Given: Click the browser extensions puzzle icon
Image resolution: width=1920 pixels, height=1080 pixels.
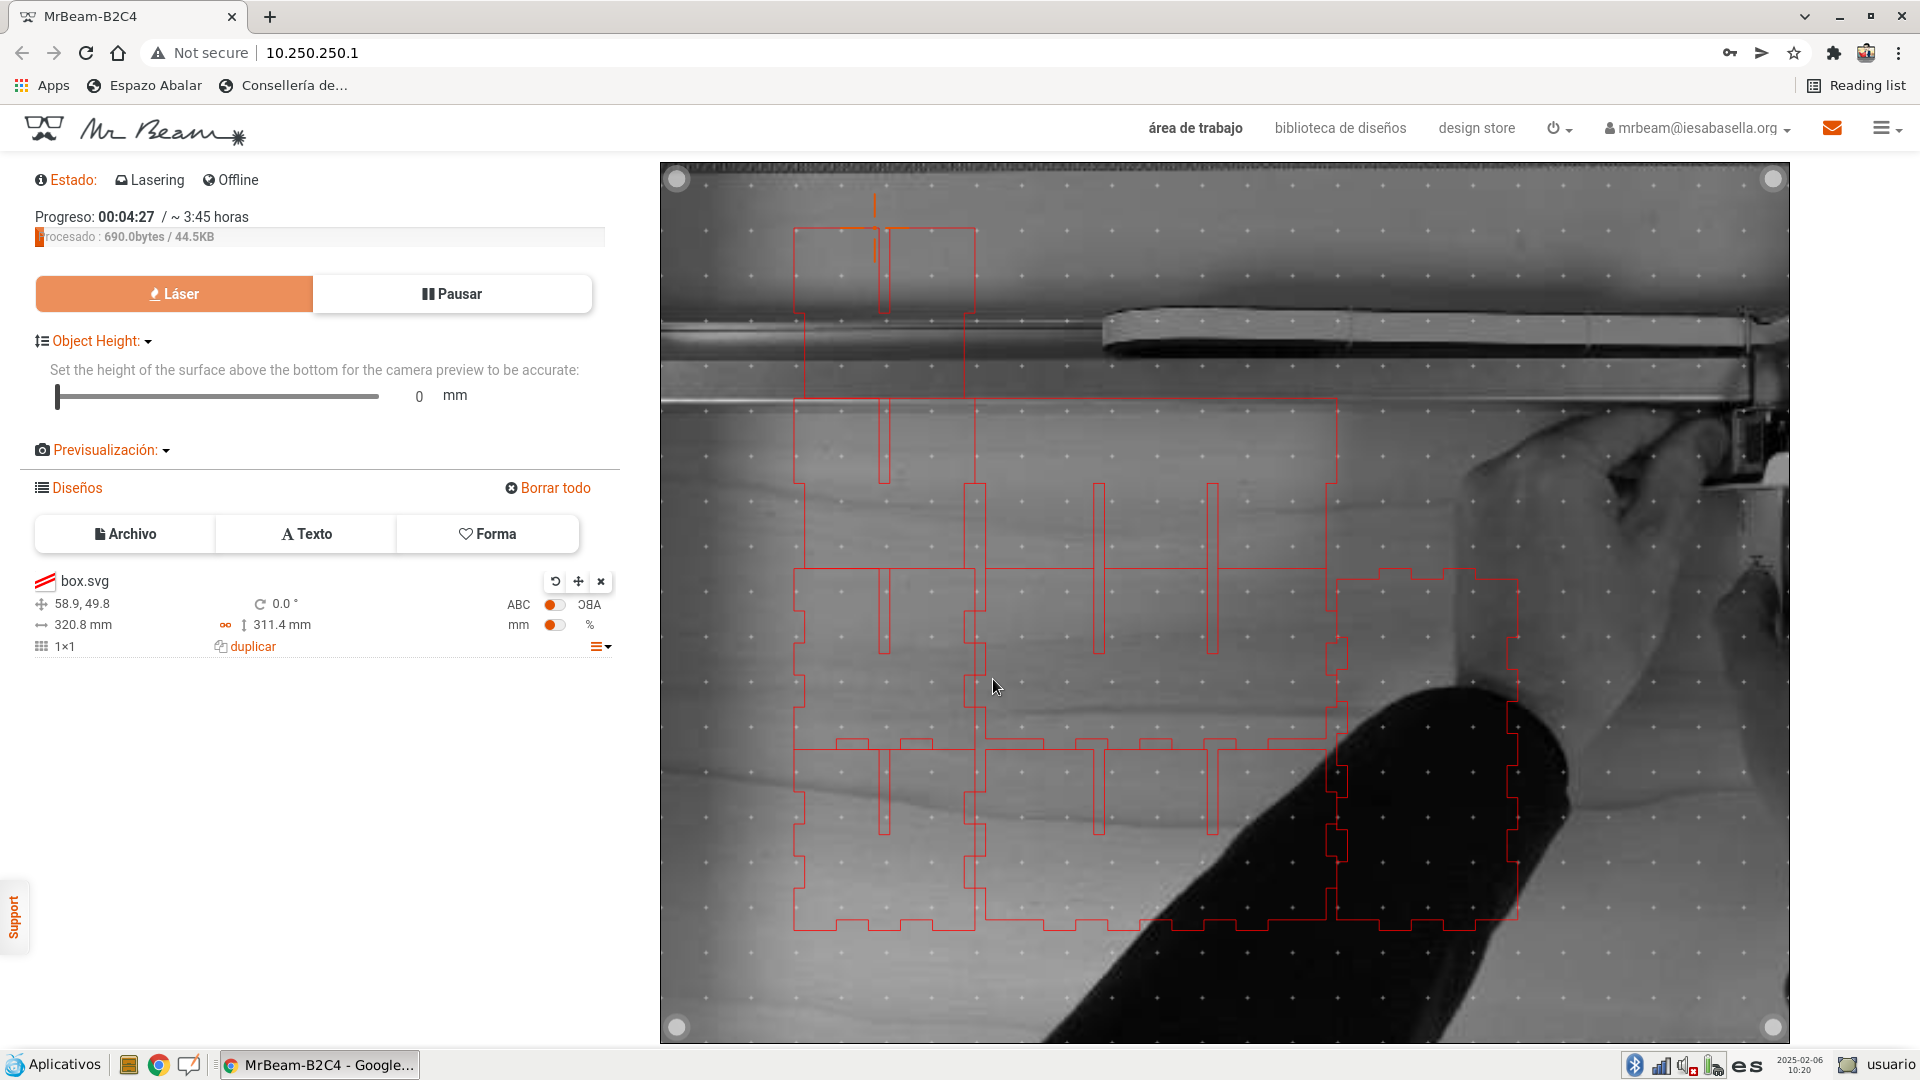Looking at the screenshot, I should [1833, 53].
